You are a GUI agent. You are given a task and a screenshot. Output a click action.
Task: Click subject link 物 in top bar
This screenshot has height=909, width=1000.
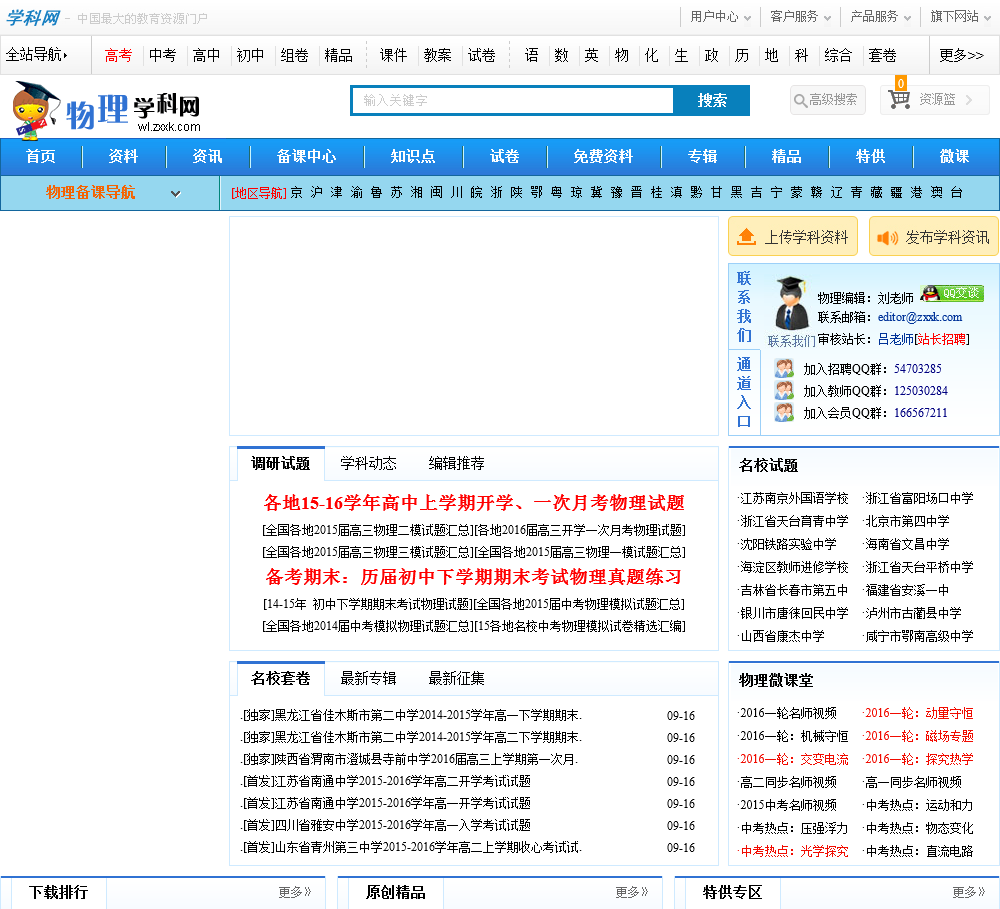pyautogui.click(x=621, y=55)
